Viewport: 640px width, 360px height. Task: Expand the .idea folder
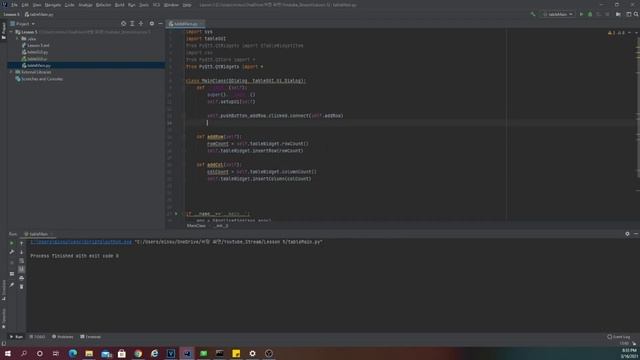click(18, 39)
